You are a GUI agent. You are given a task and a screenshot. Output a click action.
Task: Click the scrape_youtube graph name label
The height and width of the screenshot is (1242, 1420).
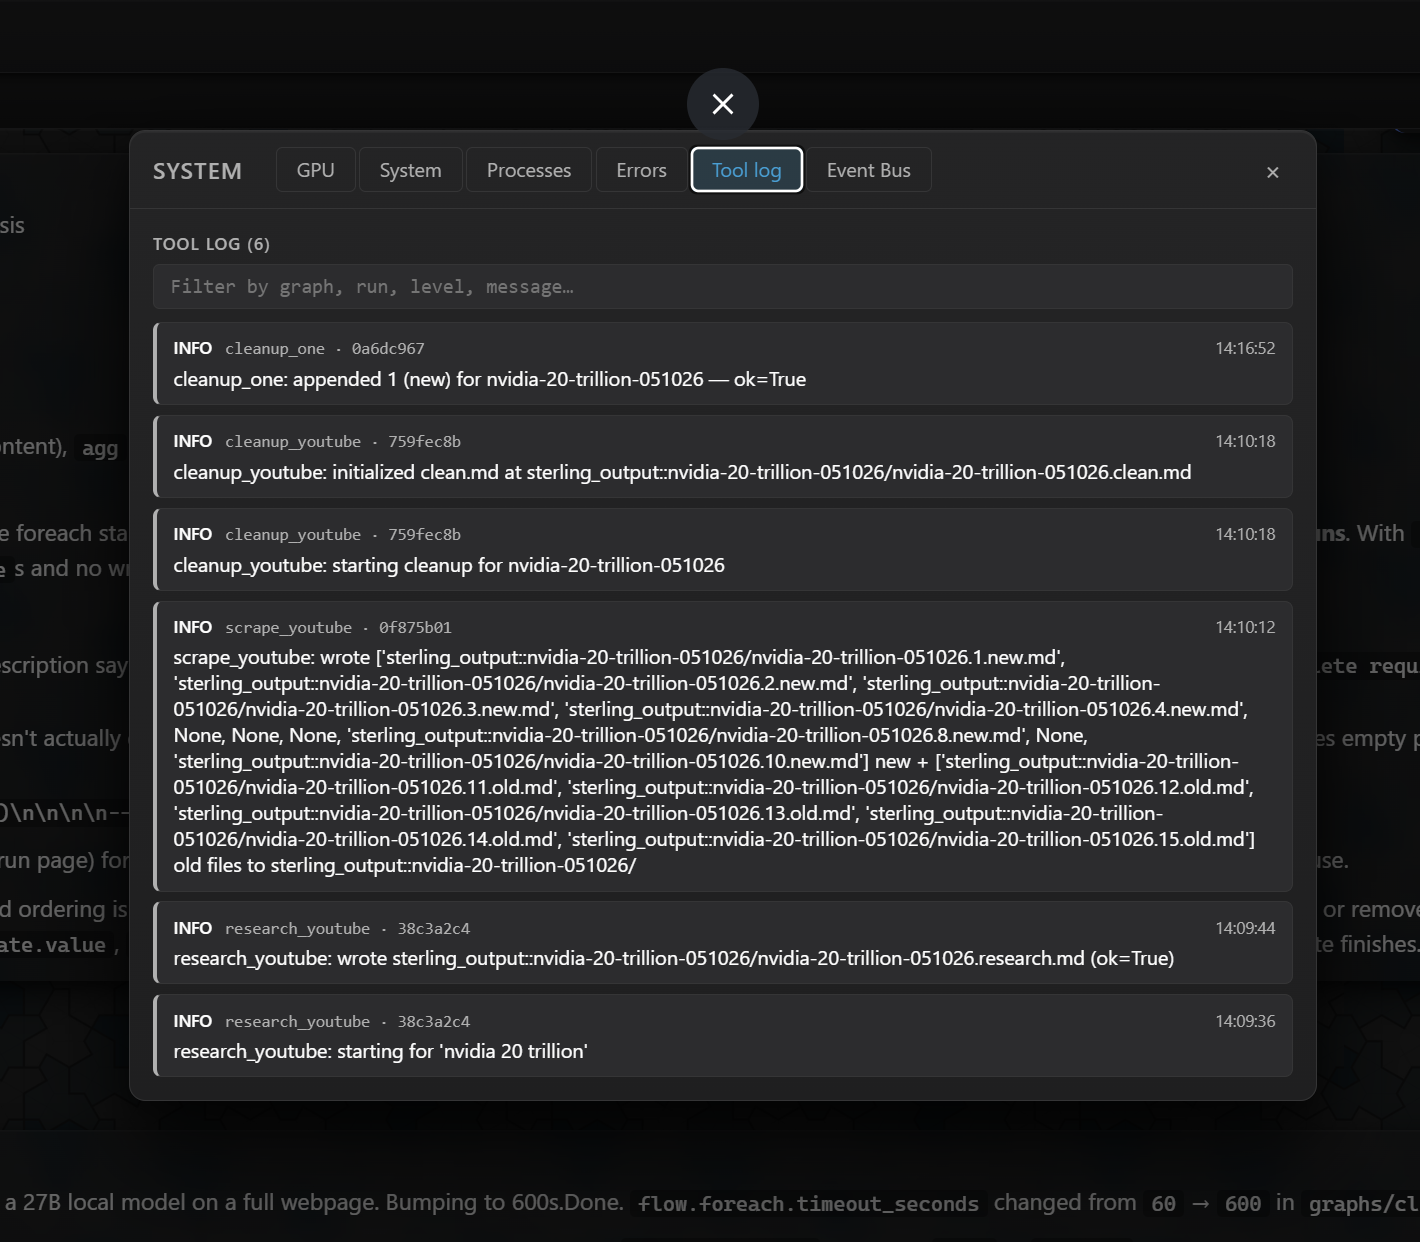point(288,628)
